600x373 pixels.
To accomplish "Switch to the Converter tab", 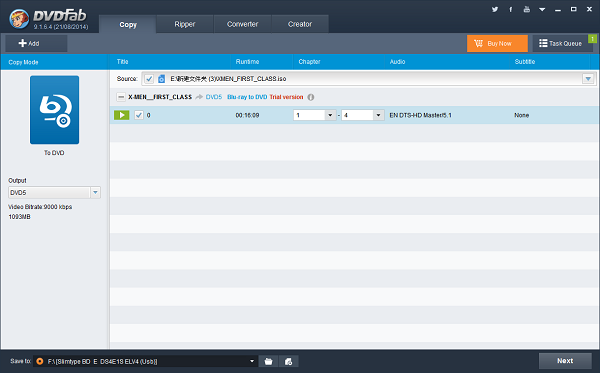I will pyautogui.click(x=242, y=24).
